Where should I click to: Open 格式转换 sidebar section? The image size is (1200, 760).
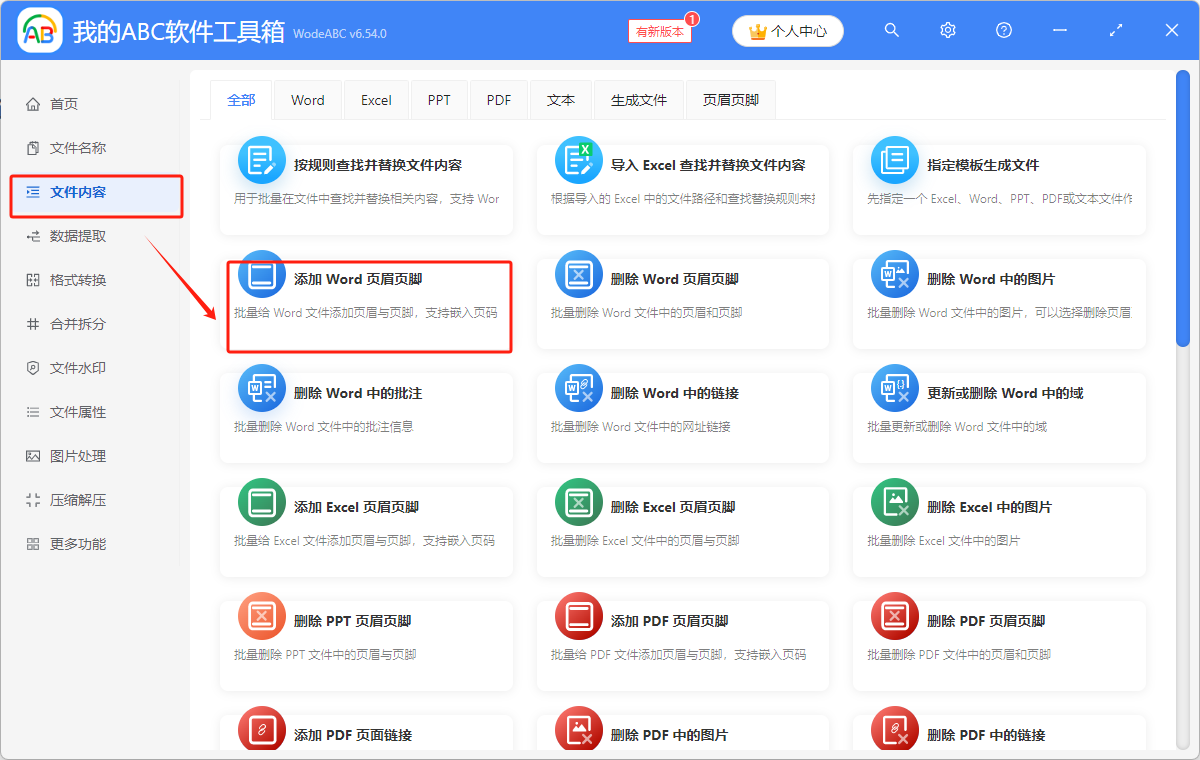[x=78, y=280]
